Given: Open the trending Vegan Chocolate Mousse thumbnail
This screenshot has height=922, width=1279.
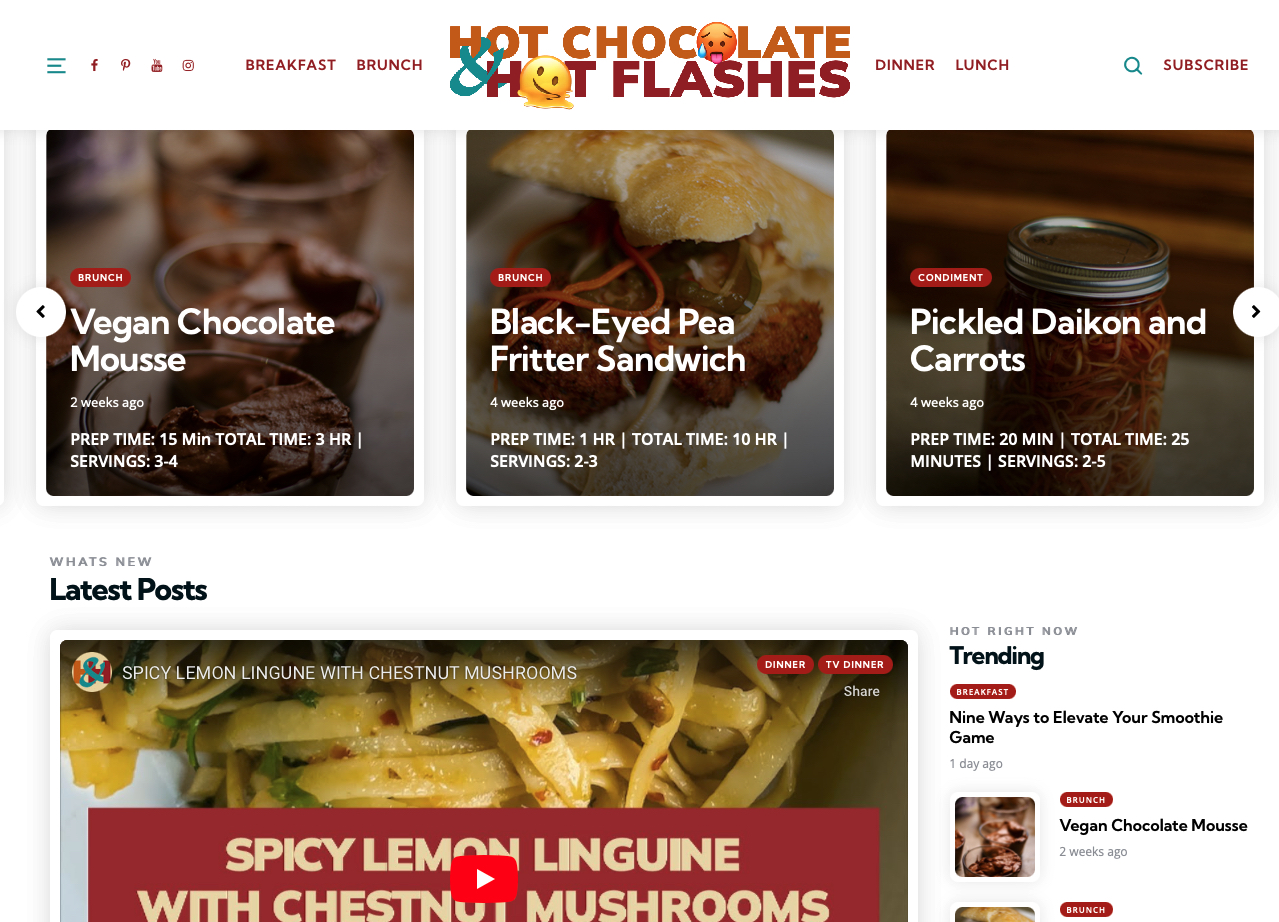Looking at the screenshot, I should [995, 837].
